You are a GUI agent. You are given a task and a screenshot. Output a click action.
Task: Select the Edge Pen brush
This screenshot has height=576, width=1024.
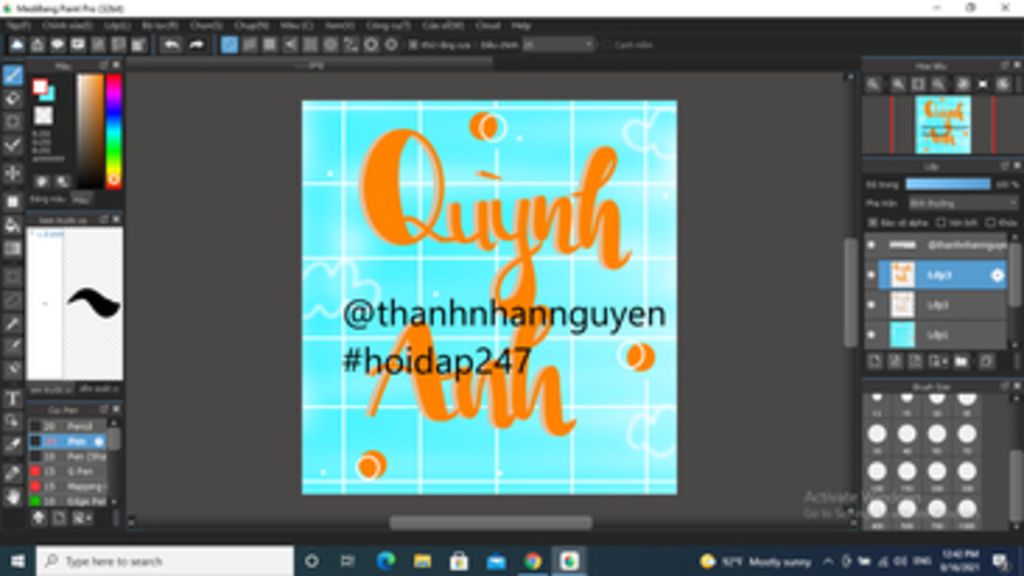[68, 501]
